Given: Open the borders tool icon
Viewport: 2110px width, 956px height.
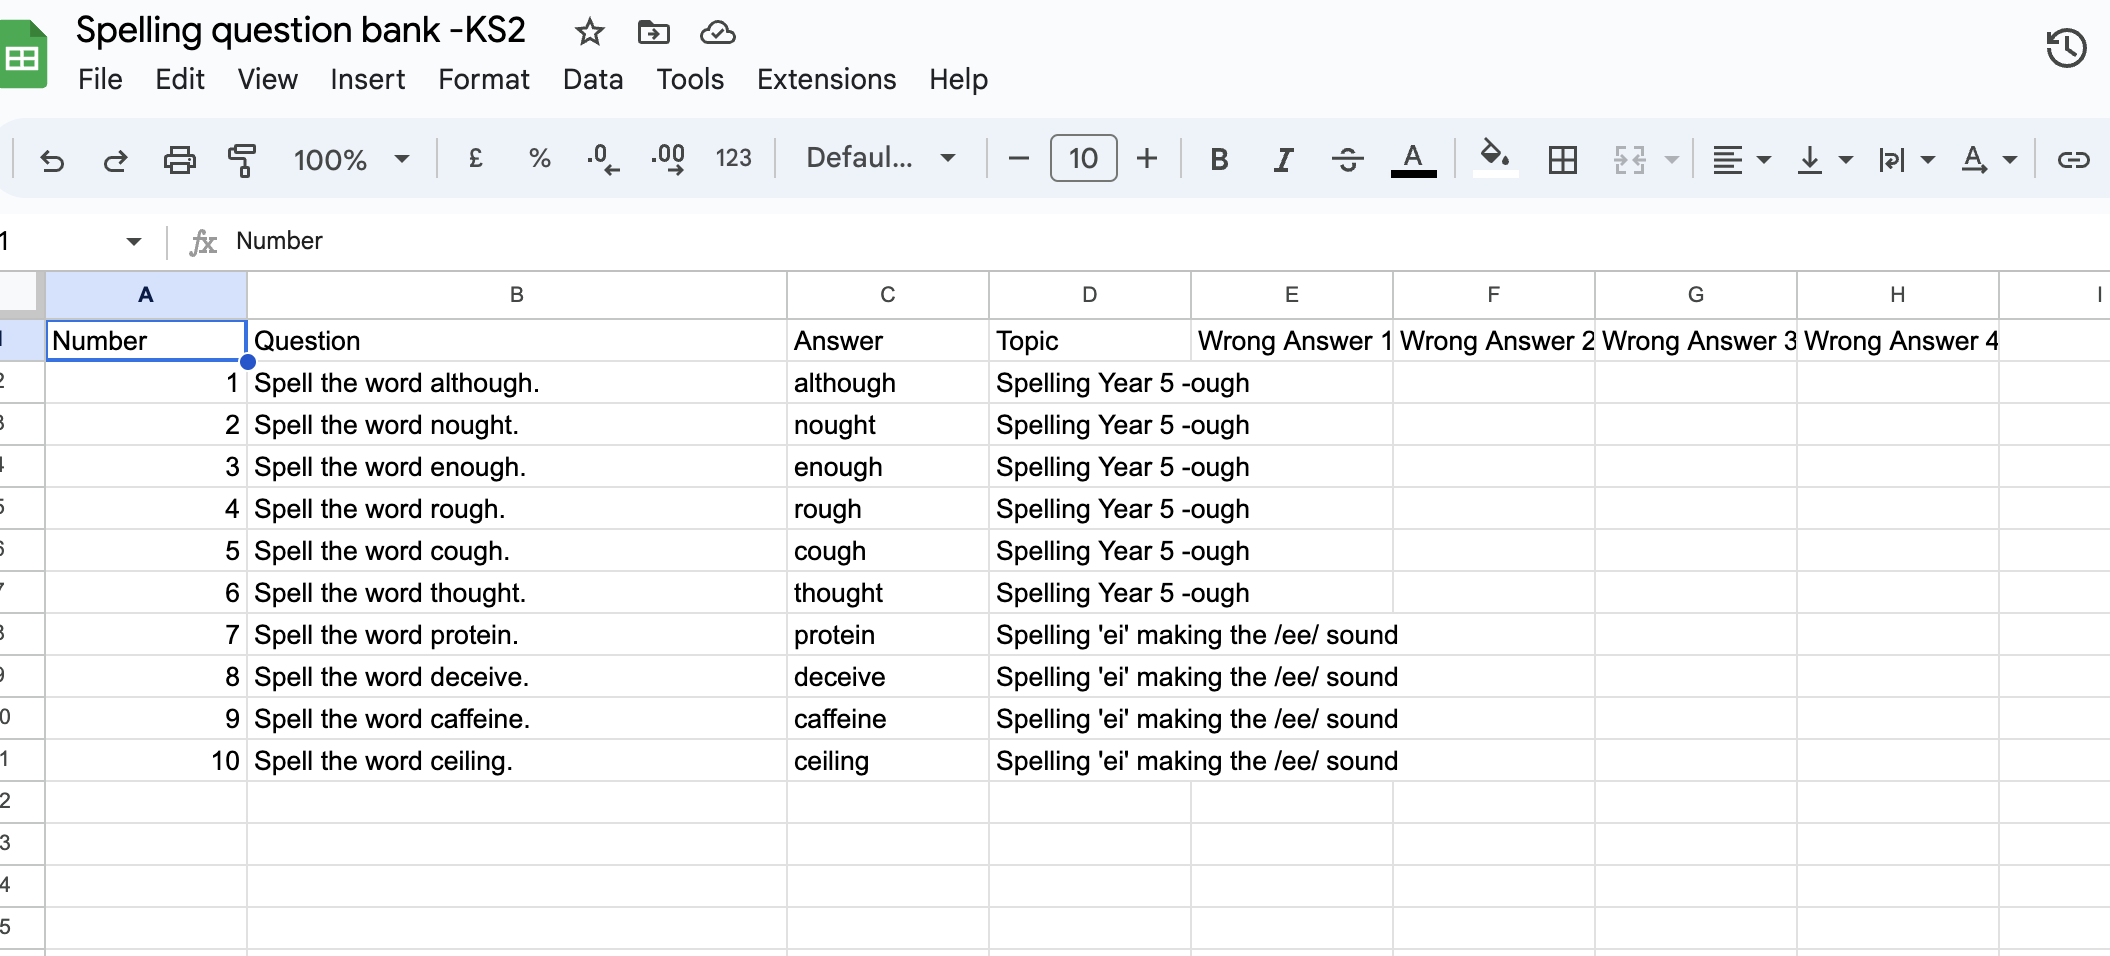Looking at the screenshot, I should pyautogui.click(x=1562, y=160).
